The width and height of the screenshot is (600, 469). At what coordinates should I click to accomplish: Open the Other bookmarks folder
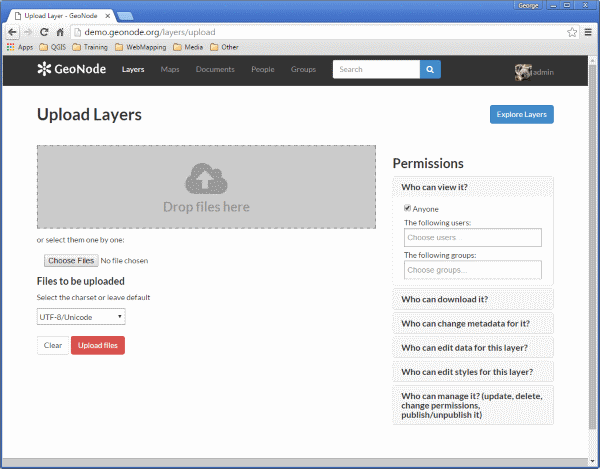(225, 47)
